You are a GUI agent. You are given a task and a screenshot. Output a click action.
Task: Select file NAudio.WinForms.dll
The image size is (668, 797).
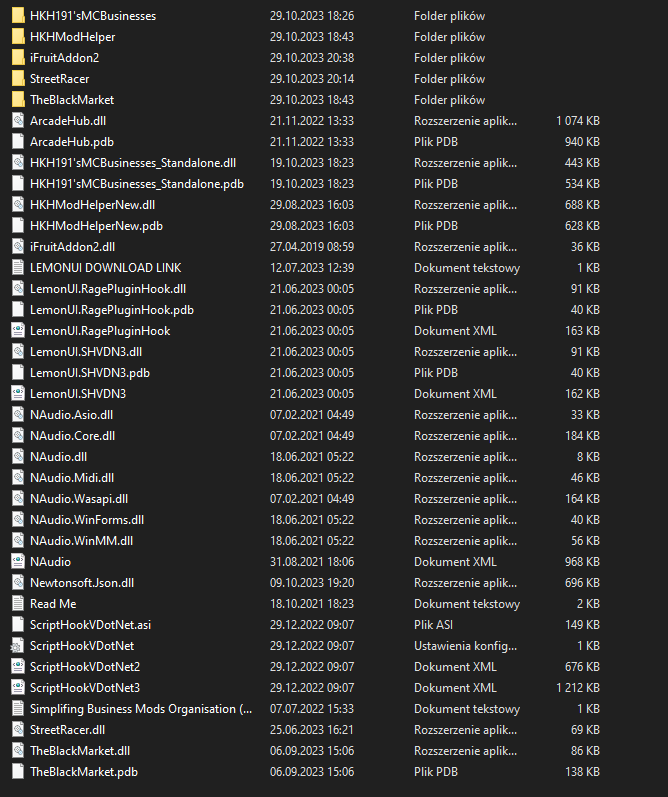coord(87,520)
